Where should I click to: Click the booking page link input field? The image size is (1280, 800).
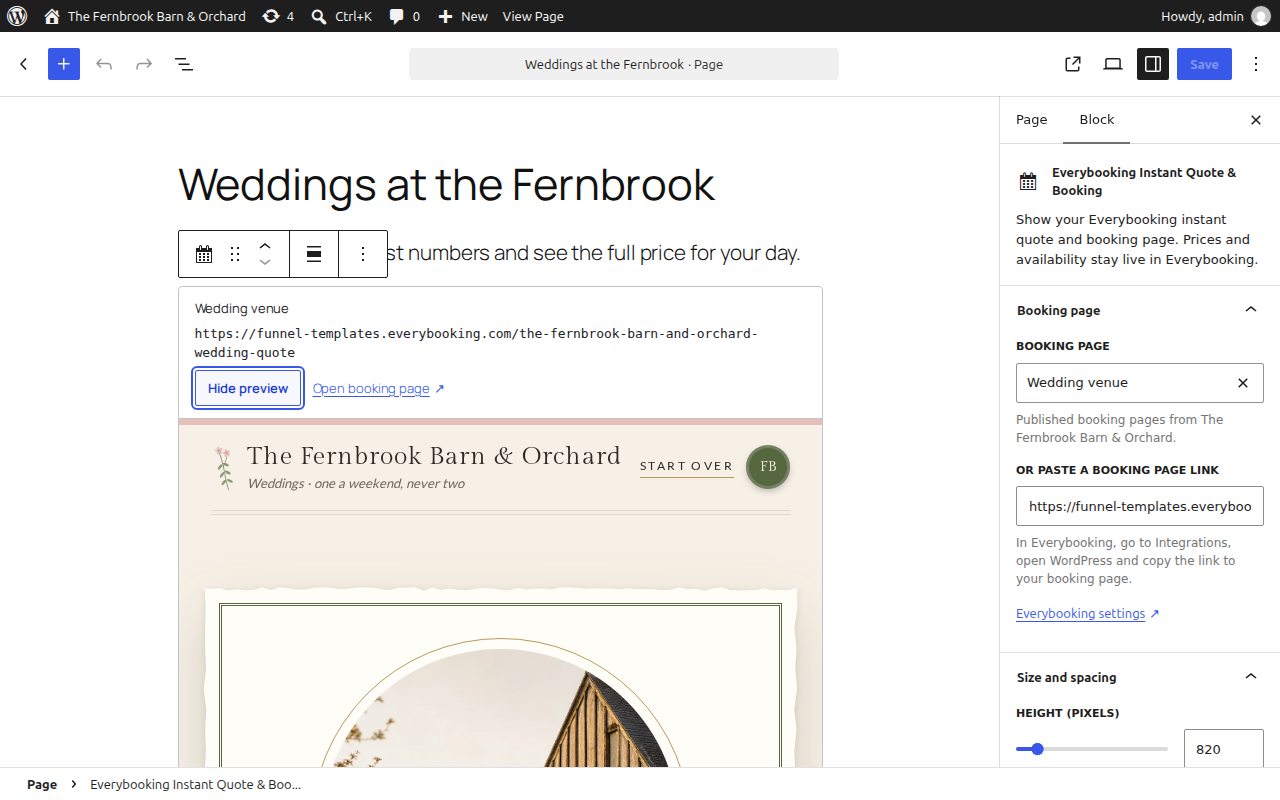[1140, 506]
